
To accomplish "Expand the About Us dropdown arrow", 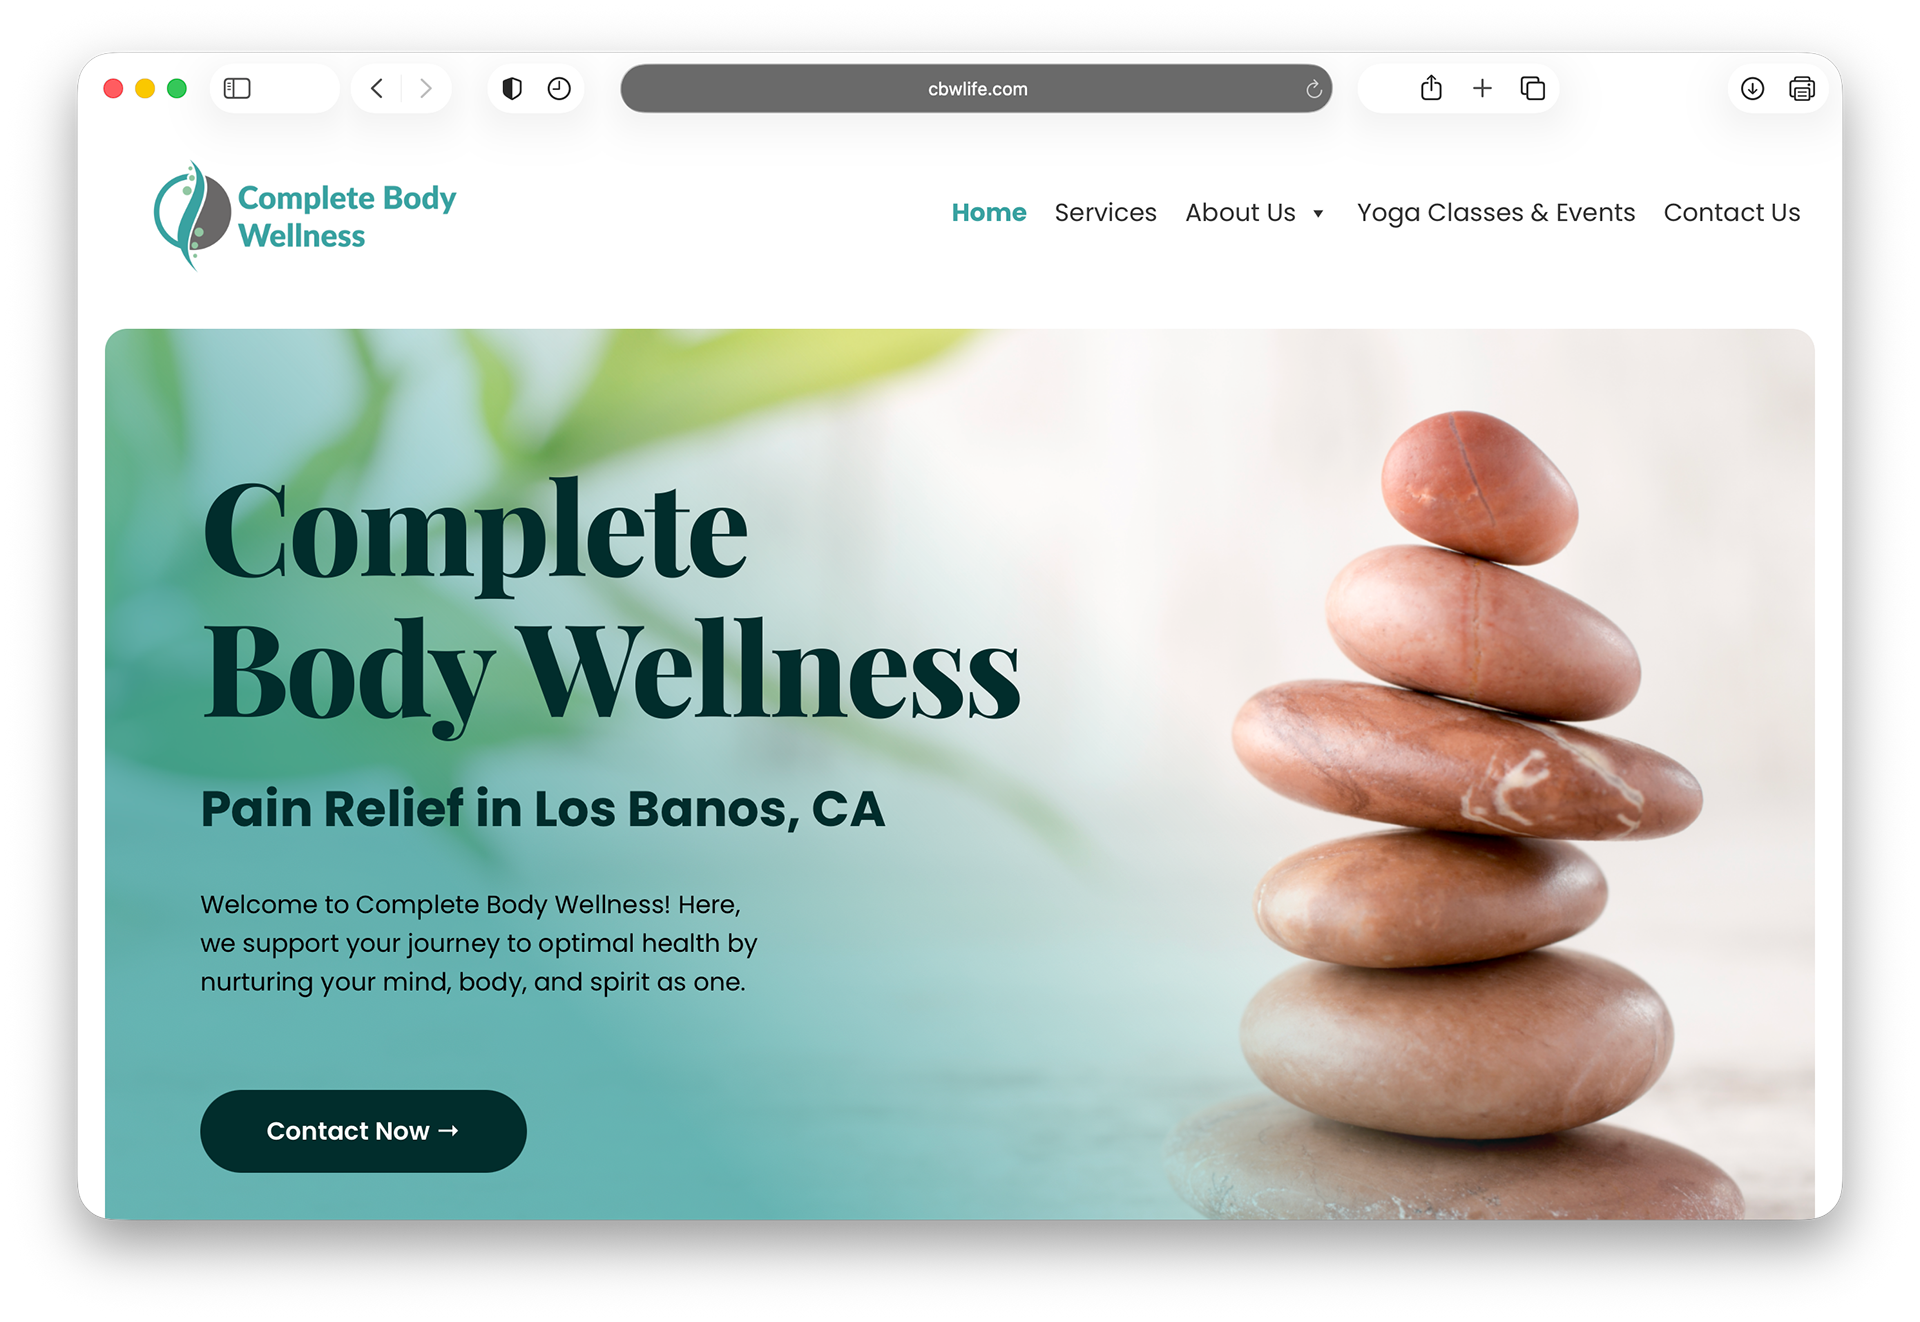I will pos(1318,214).
